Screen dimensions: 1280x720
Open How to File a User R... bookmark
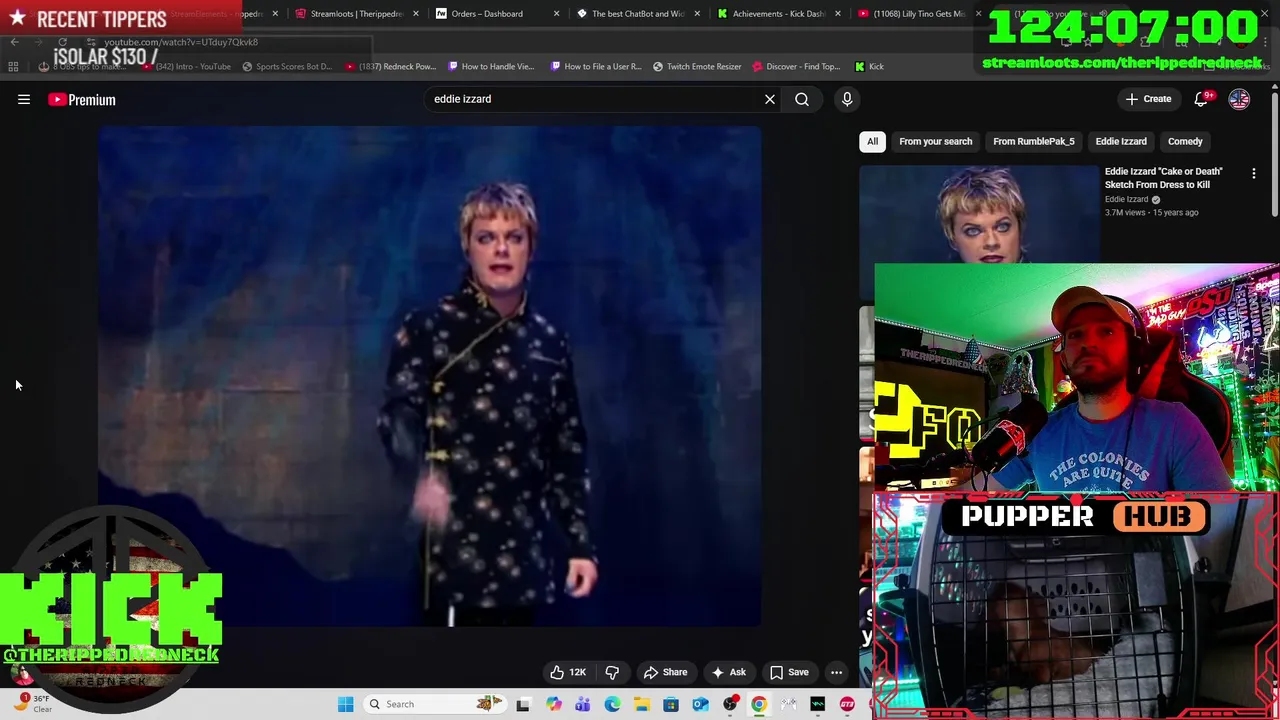pos(595,67)
